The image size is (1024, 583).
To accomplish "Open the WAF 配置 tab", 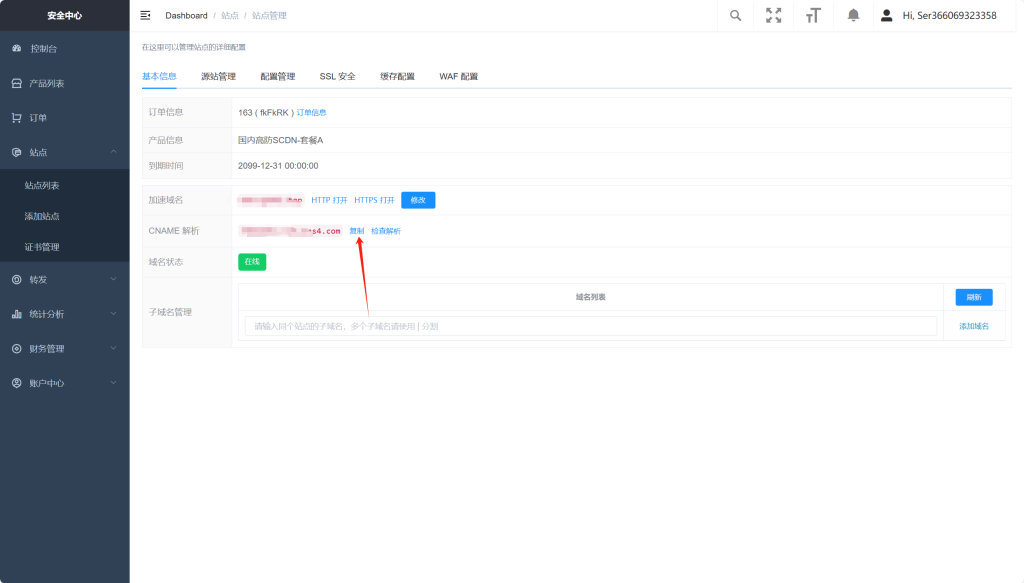I will click(458, 76).
